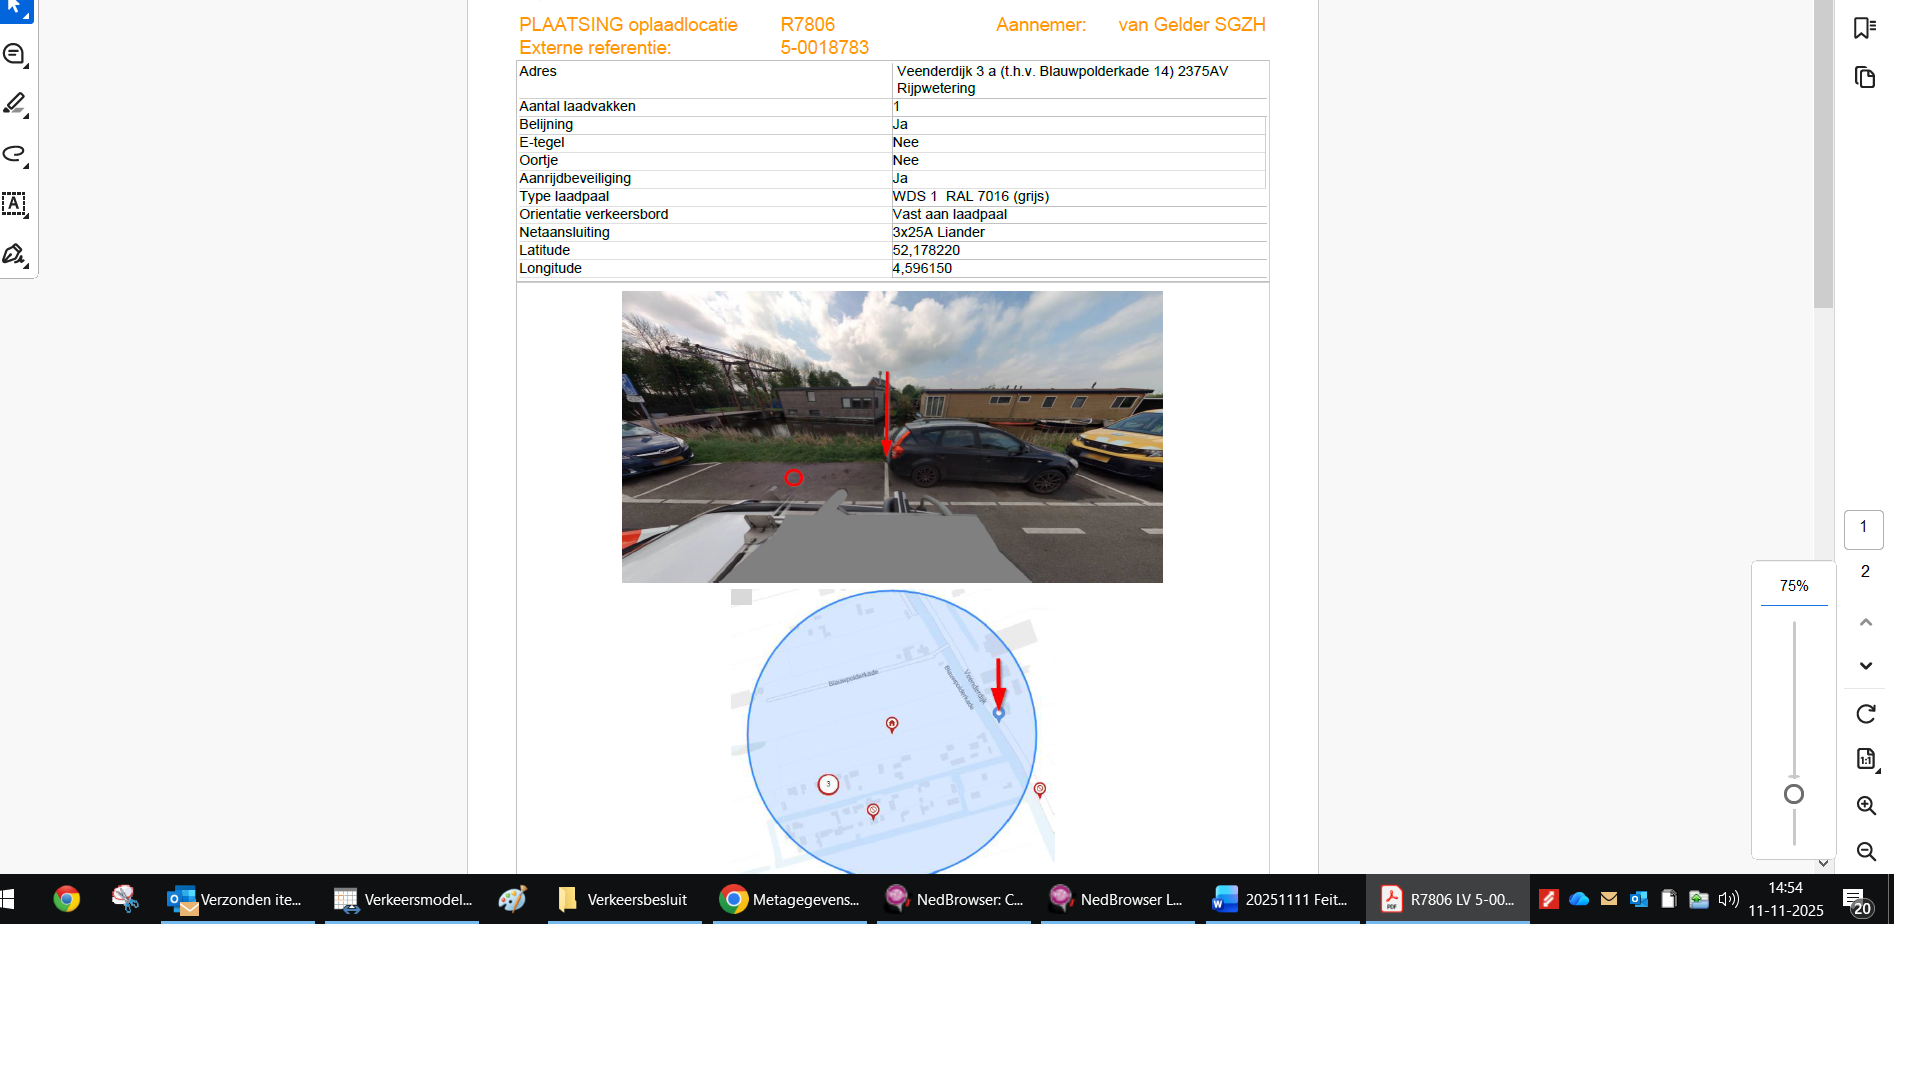The height and width of the screenshot is (1080, 1920).
Task: Open the page thumbnails copy icon
Action: (1864, 78)
